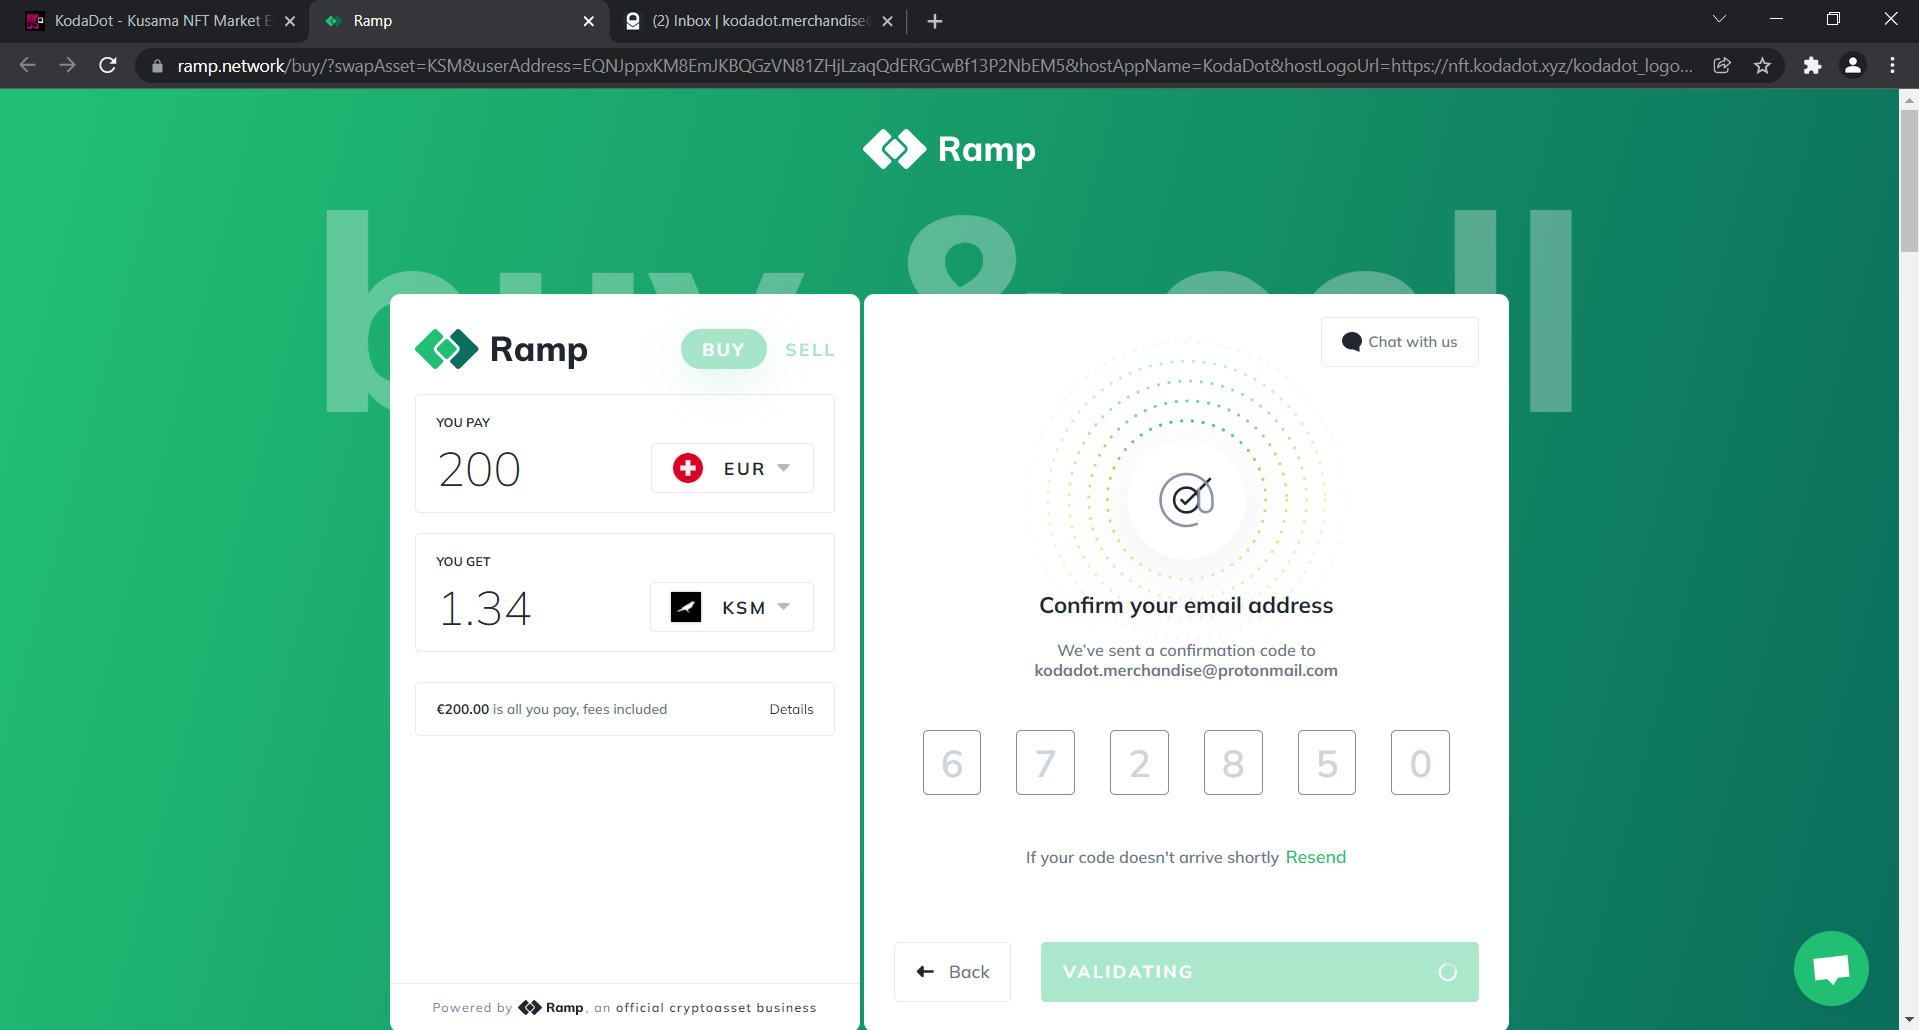Open the browser profile avatar icon
The height and width of the screenshot is (1030, 1919).
point(1852,66)
